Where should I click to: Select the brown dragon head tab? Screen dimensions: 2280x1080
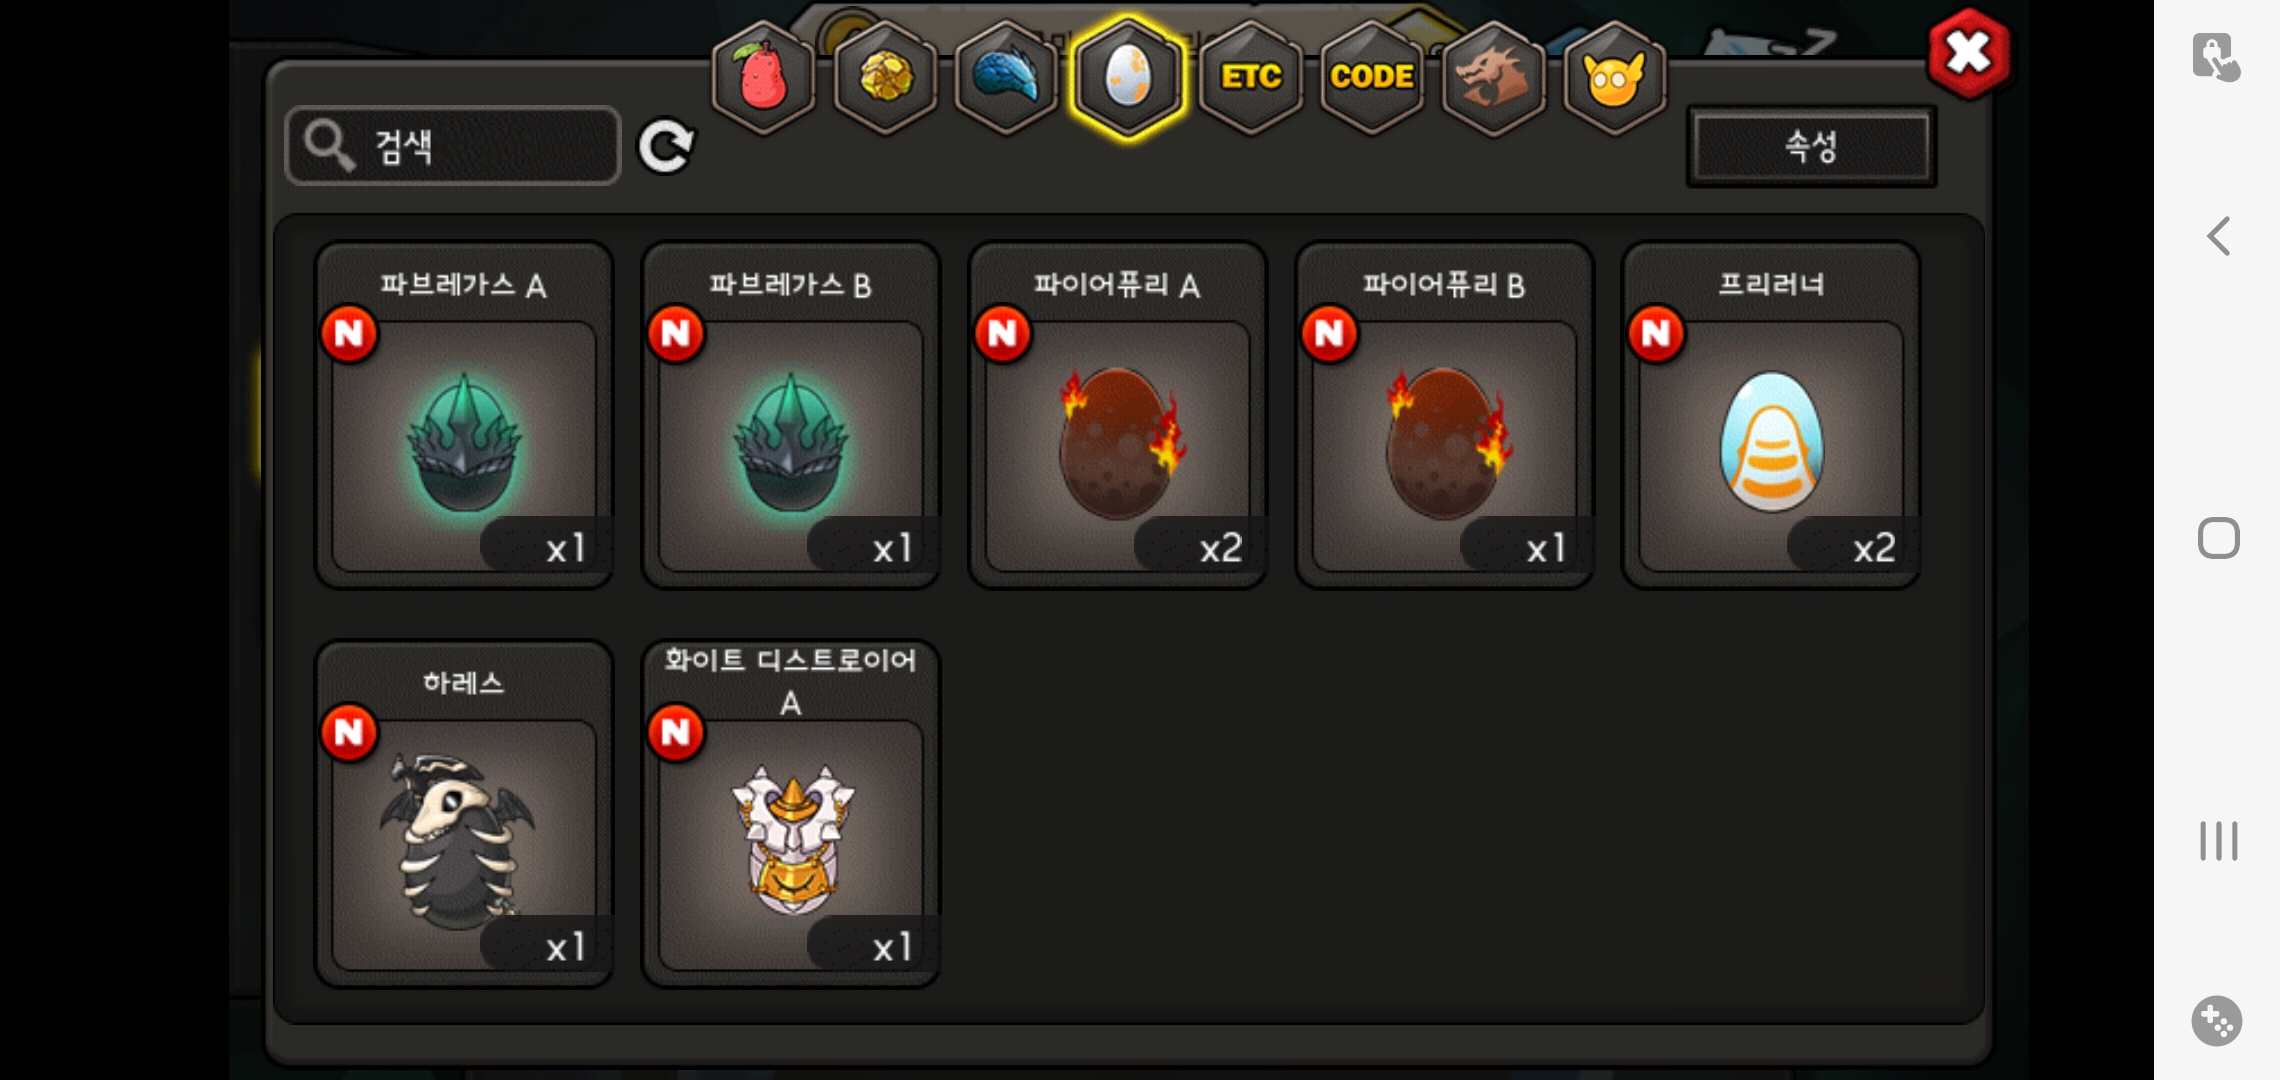click(x=1493, y=78)
